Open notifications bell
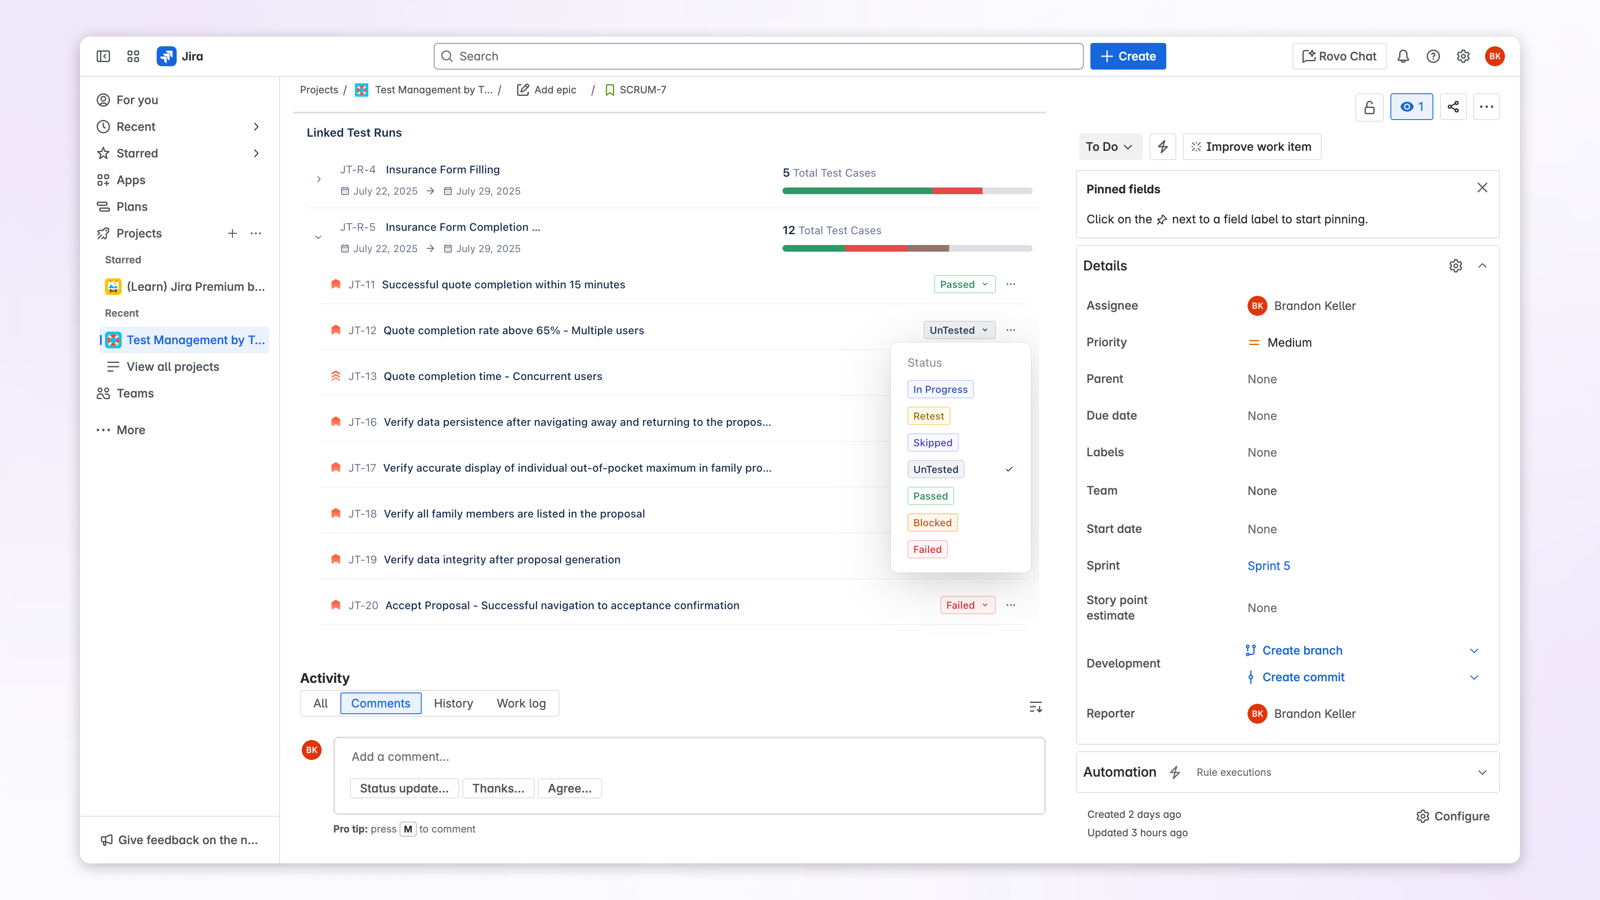Screen dimensions: 1600x900 (x=1403, y=56)
